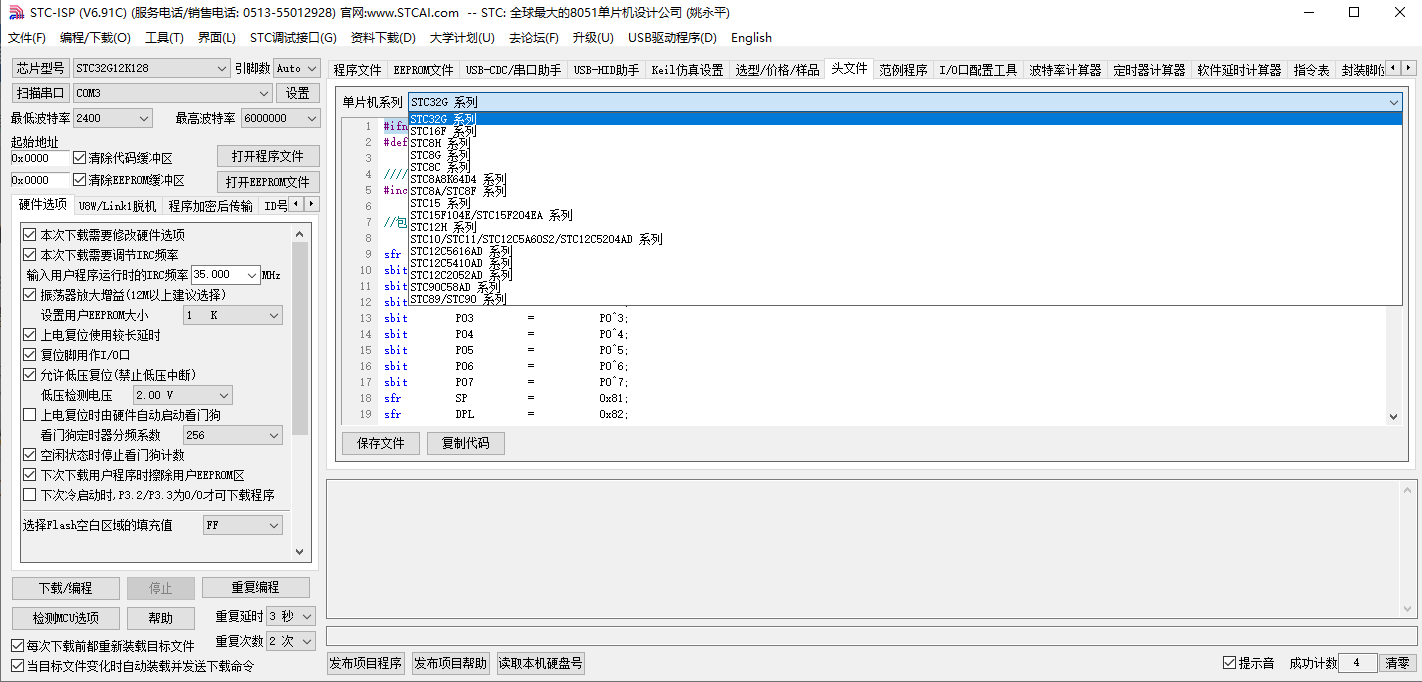The height and width of the screenshot is (682, 1422).
Task: Switch to the 范例程序 tab
Action: click(x=903, y=70)
